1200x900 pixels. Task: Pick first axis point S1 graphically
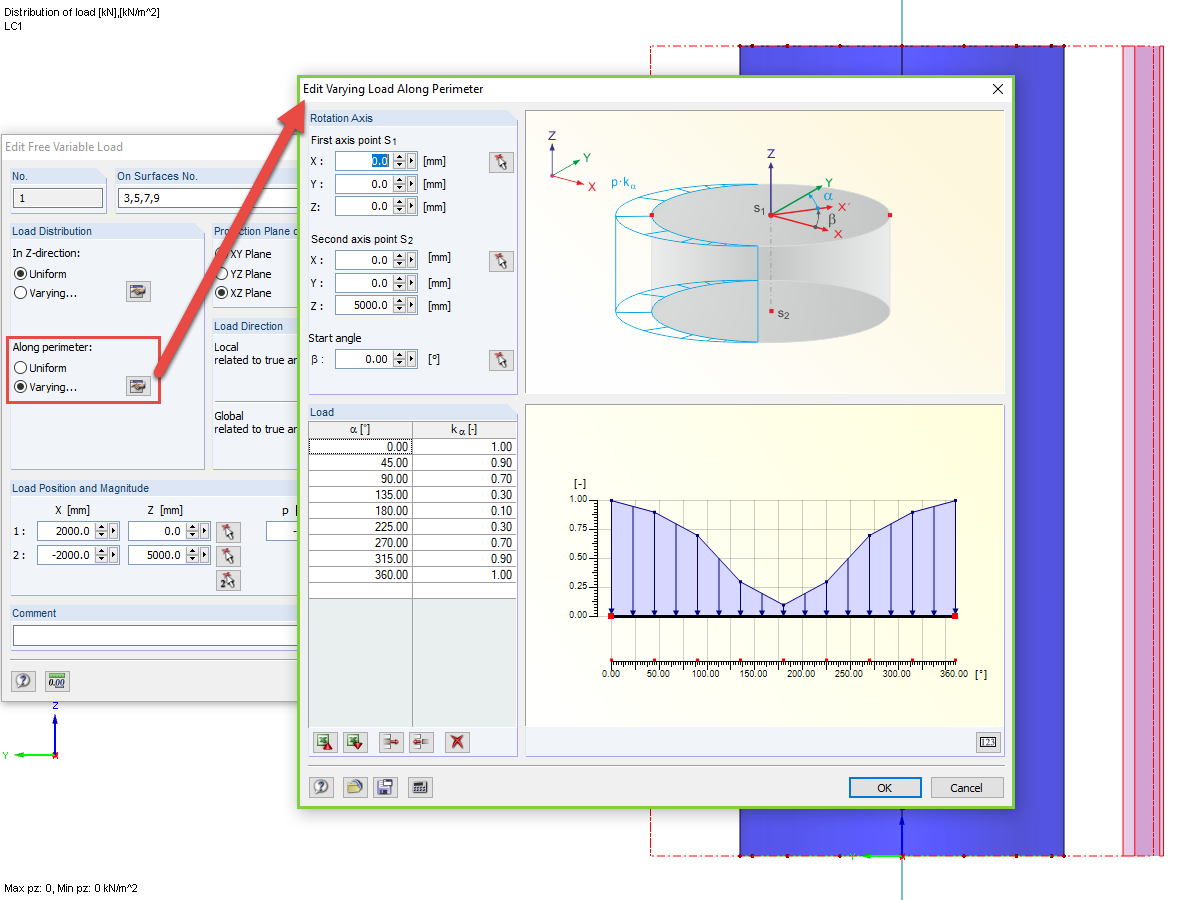501,161
